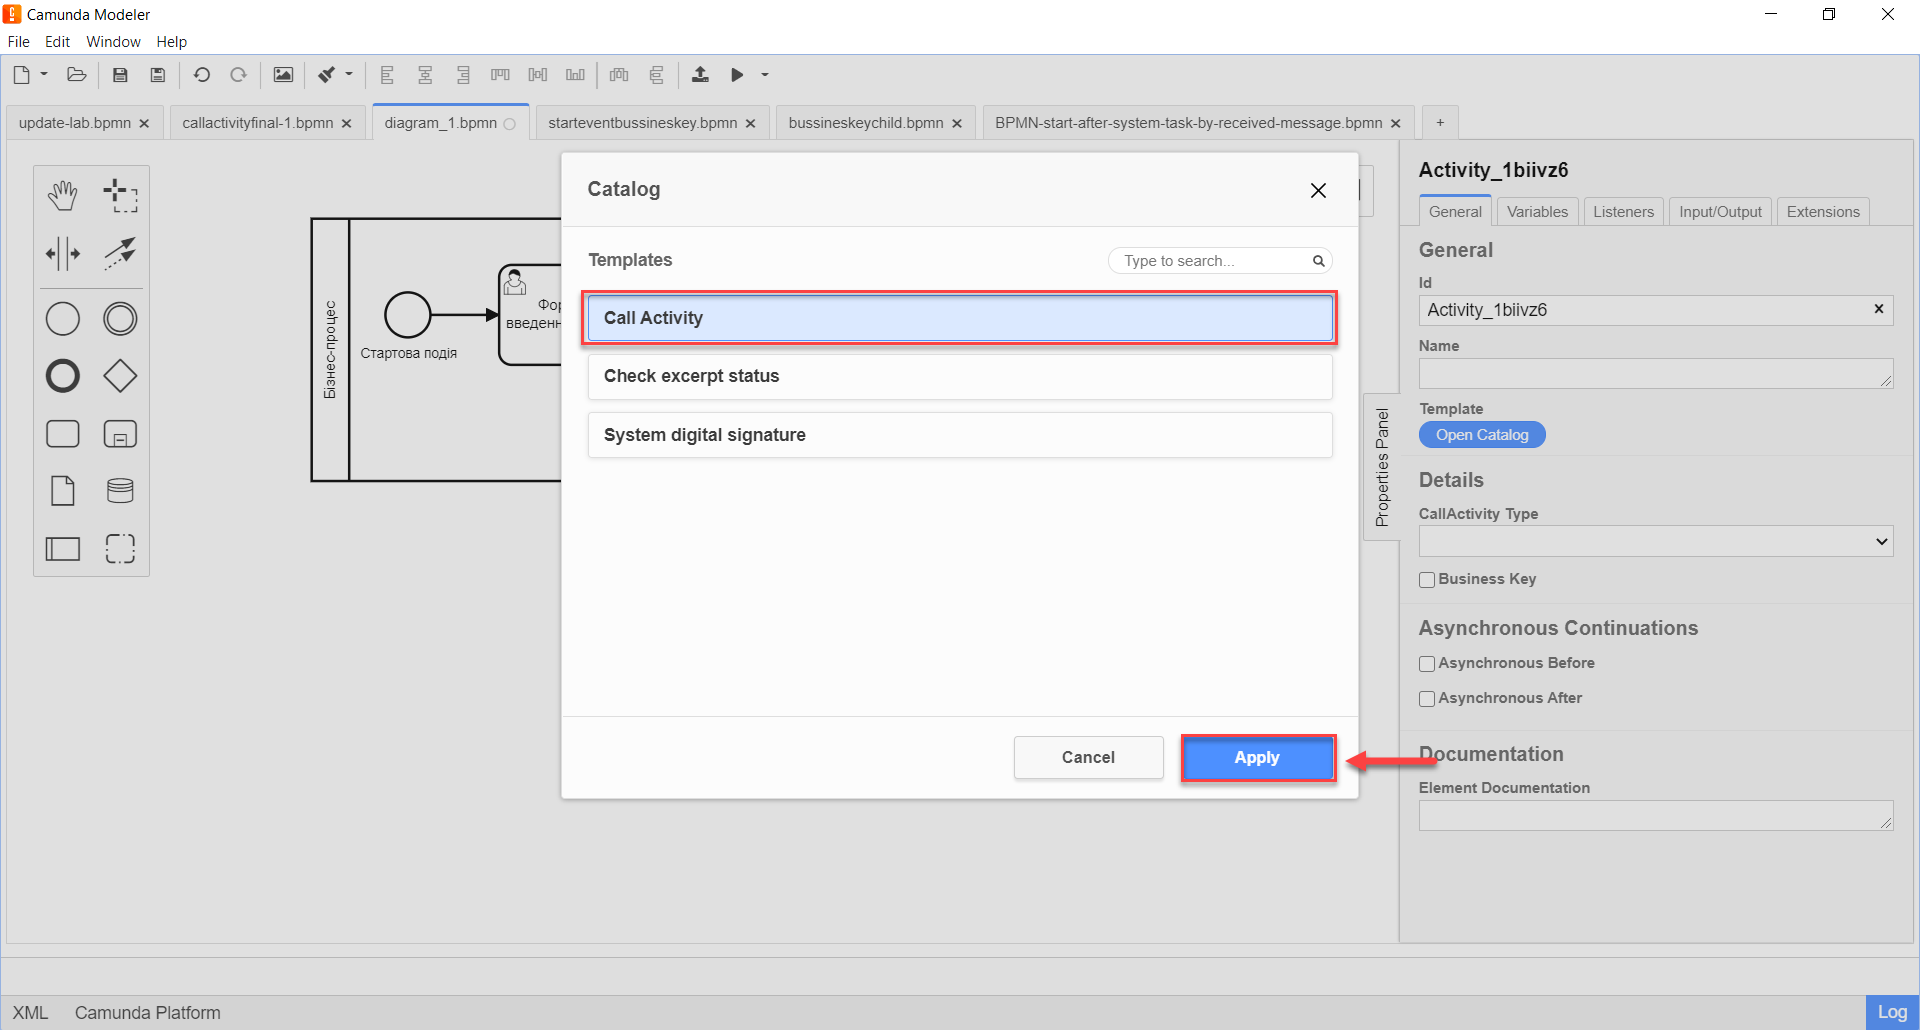Activate the hand tool in palette
Viewport: 1920px width, 1030px height.
(x=63, y=196)
